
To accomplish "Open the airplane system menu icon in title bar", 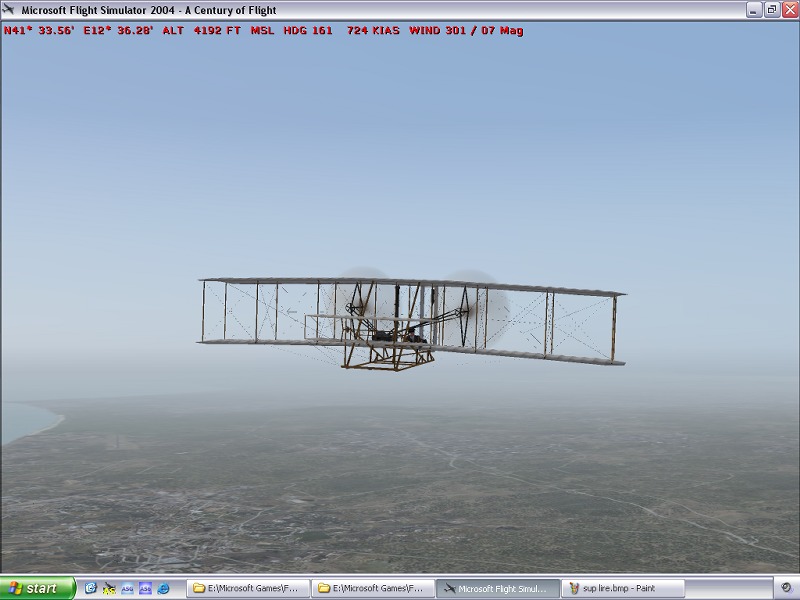I will coord(9,9).
